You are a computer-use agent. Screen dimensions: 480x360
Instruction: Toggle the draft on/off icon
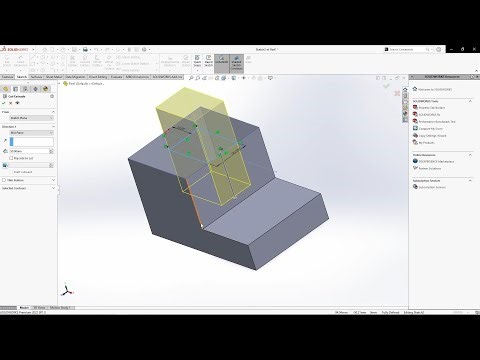(5, 165)
